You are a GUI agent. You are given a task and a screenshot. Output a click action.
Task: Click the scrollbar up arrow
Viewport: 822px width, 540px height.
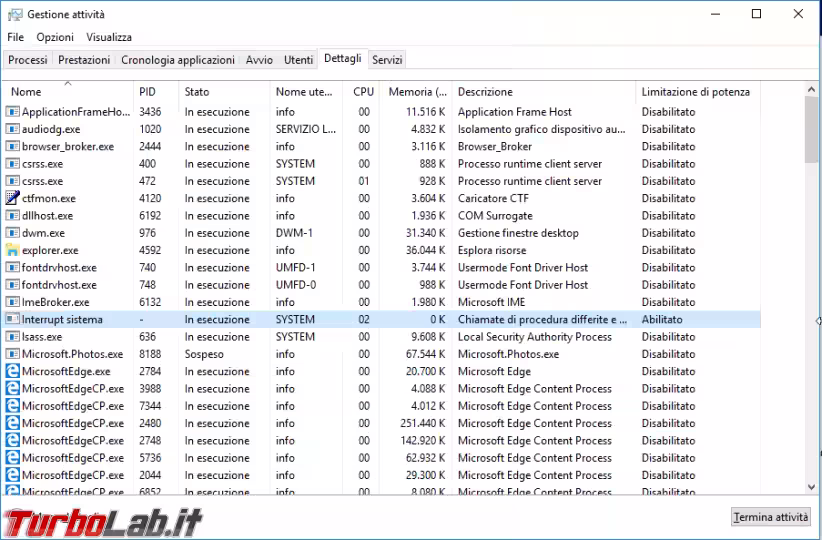pyautogui.click(x=811, y=90)
